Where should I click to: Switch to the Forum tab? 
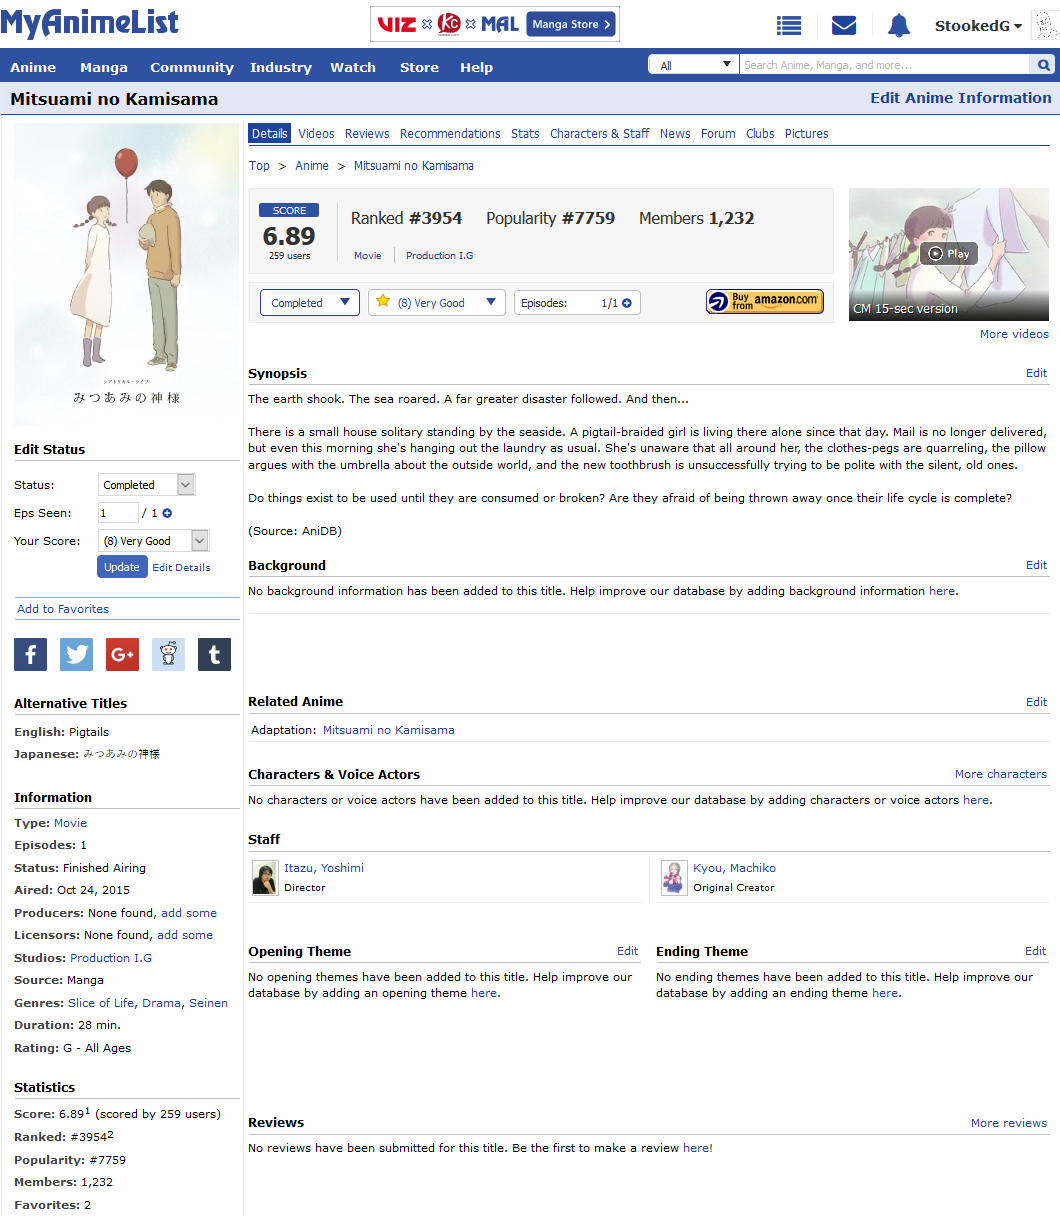click(718, 134)
